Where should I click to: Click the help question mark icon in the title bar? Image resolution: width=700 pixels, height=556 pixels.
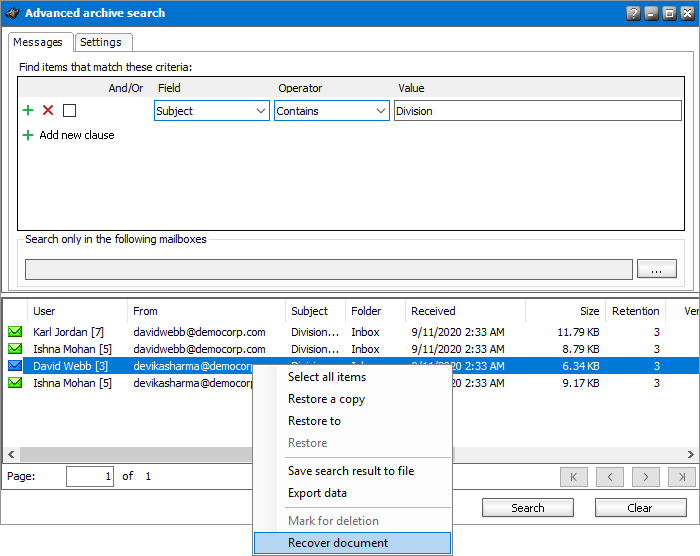tap(633, 13)
